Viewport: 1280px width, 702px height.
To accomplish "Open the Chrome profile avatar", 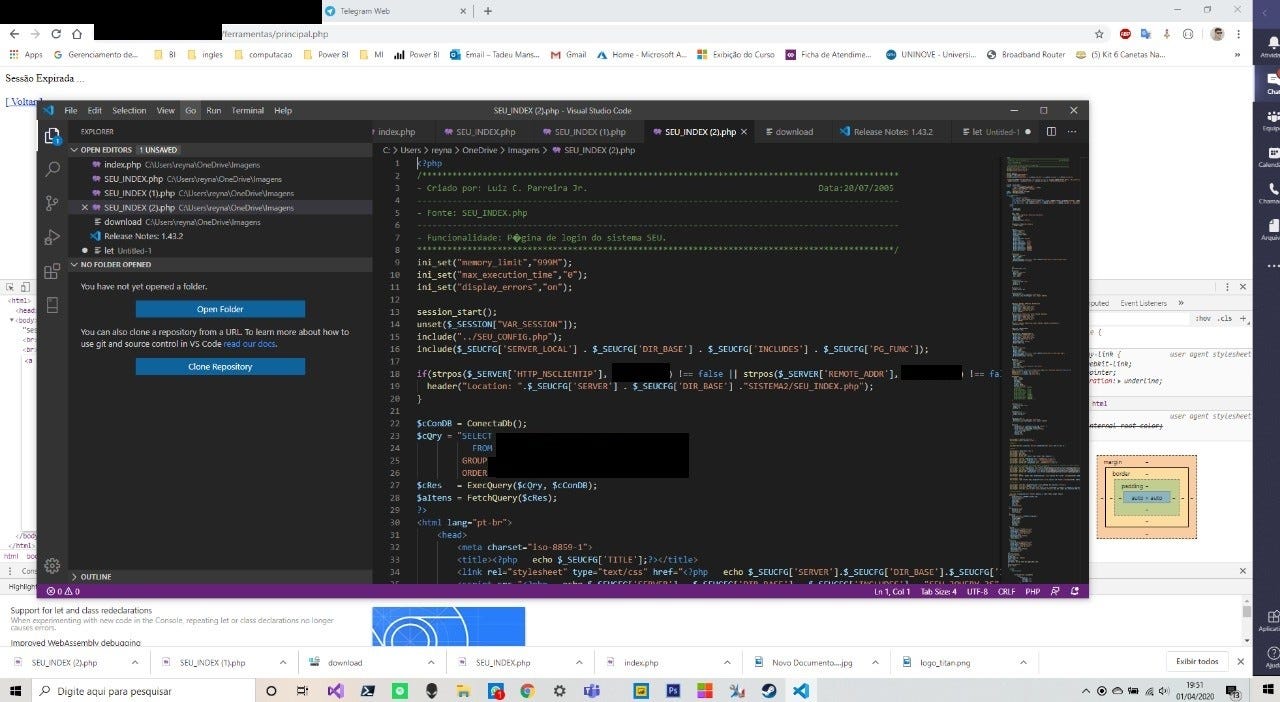I will coord(1217,33).
